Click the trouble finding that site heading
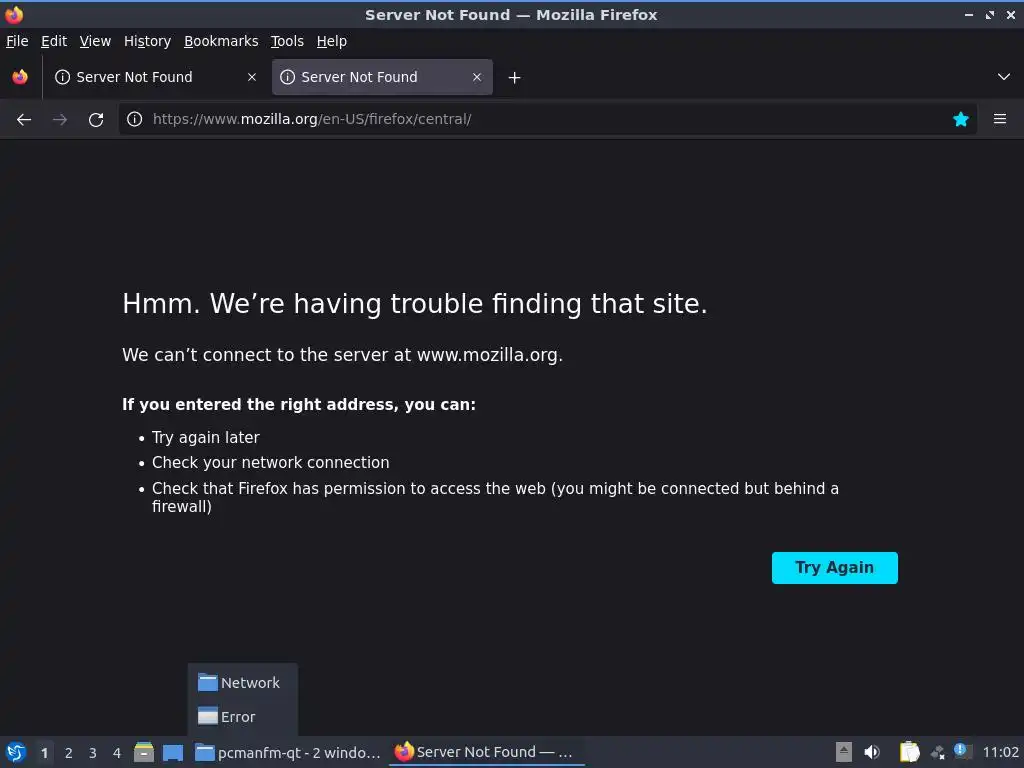This screenshot has height=768, width=1024. click(x=415, y=304)
